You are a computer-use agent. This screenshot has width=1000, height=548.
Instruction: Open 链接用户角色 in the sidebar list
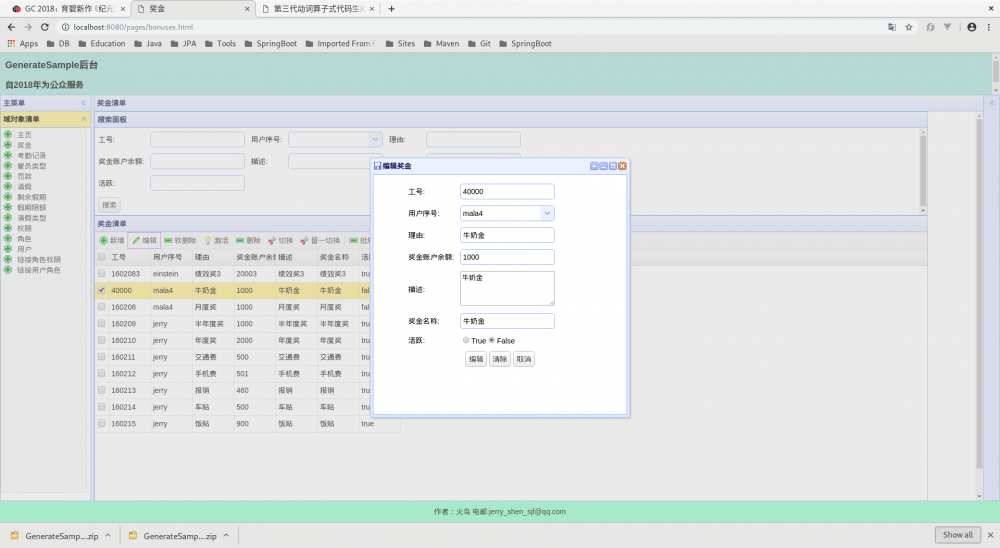(x=38, y=270)
